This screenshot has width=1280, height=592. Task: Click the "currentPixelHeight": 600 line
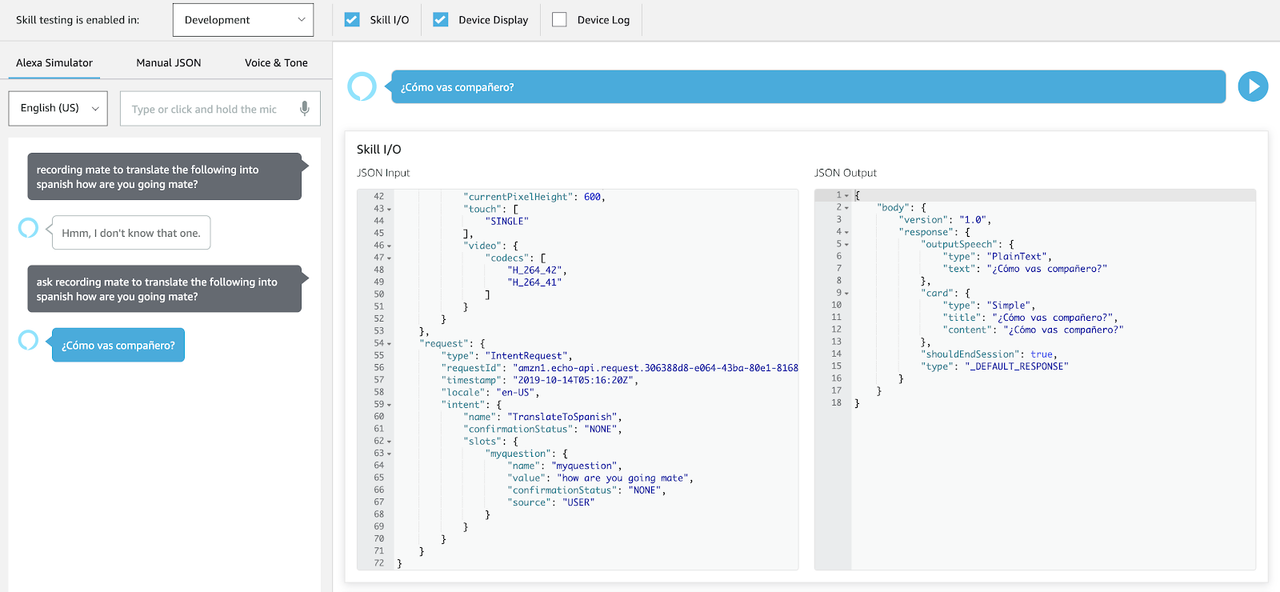point(535,197)
